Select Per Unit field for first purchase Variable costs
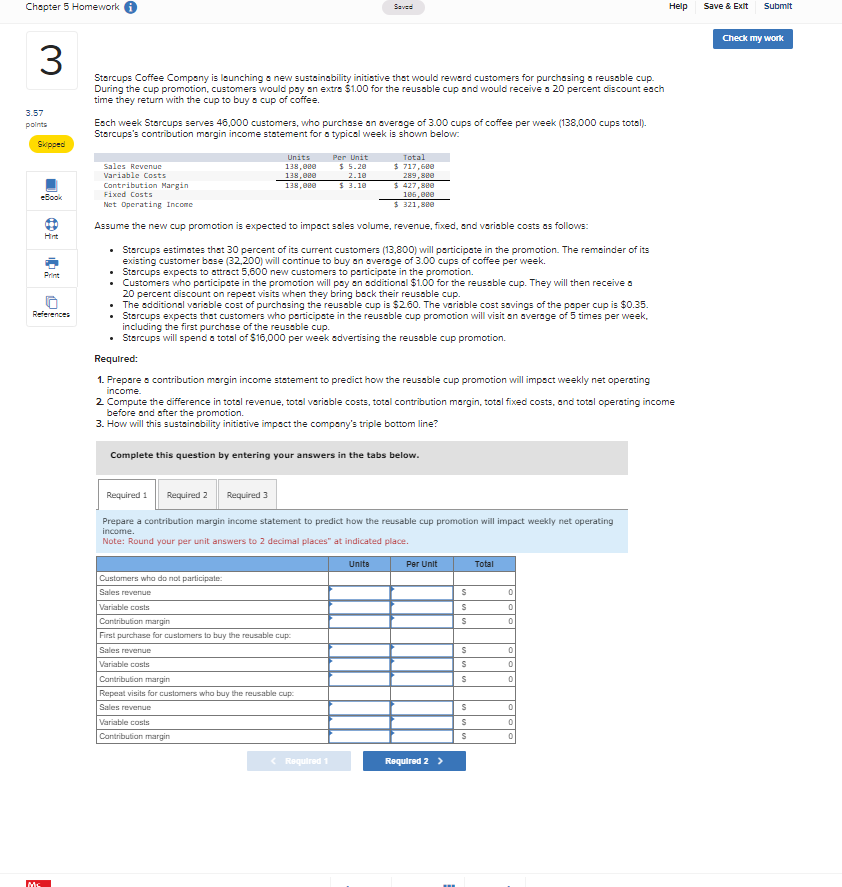Viewport: 842px width, 887px height. (x=422, y=664)
